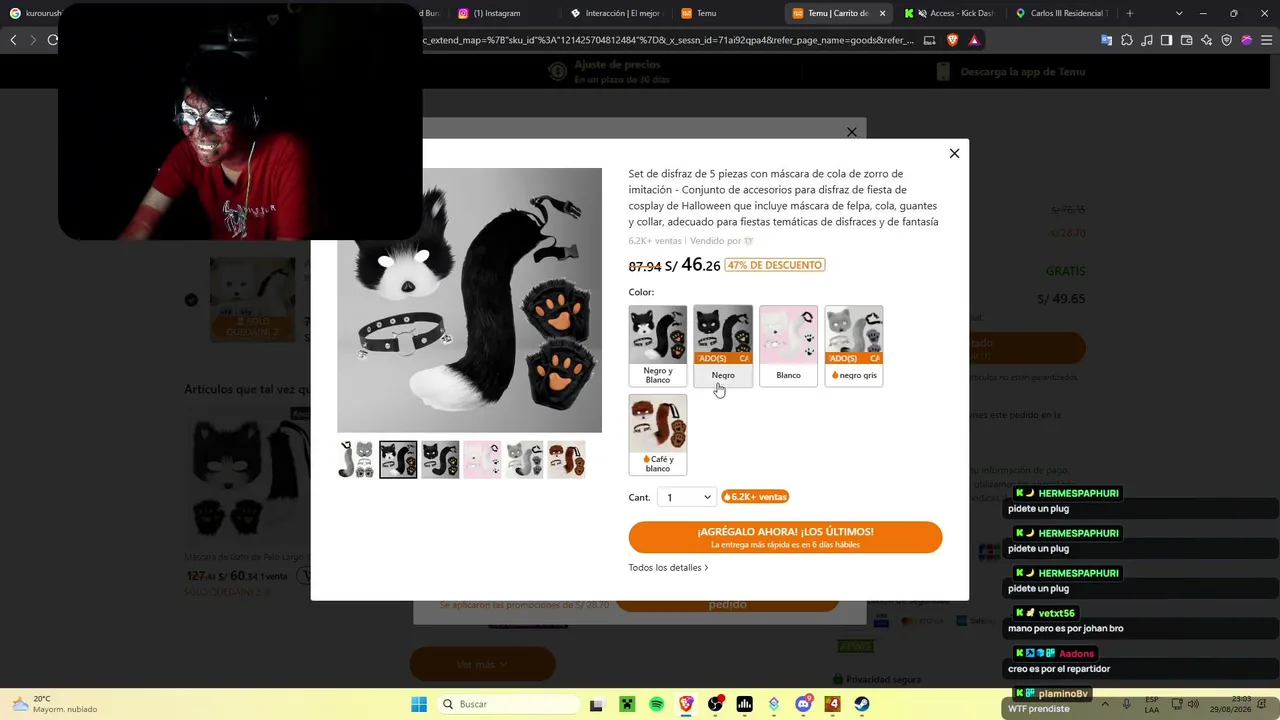Viewport: 1280px width, 720px height.
Task: Select the Negro y Blanco color option
Action: point(658,346)
